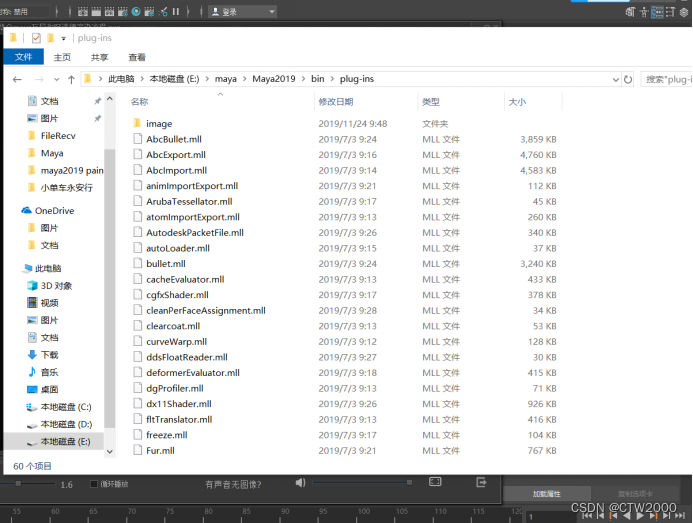Open 3D 对象 in the navigation pane
This screenshot has height=523, width=693.
57,286
